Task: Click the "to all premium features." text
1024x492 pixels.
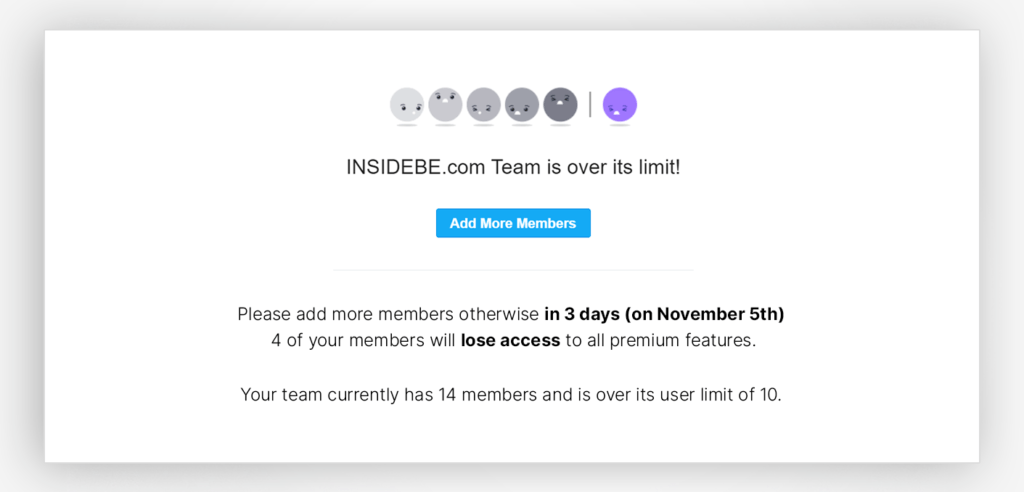Action: [661, 341]
